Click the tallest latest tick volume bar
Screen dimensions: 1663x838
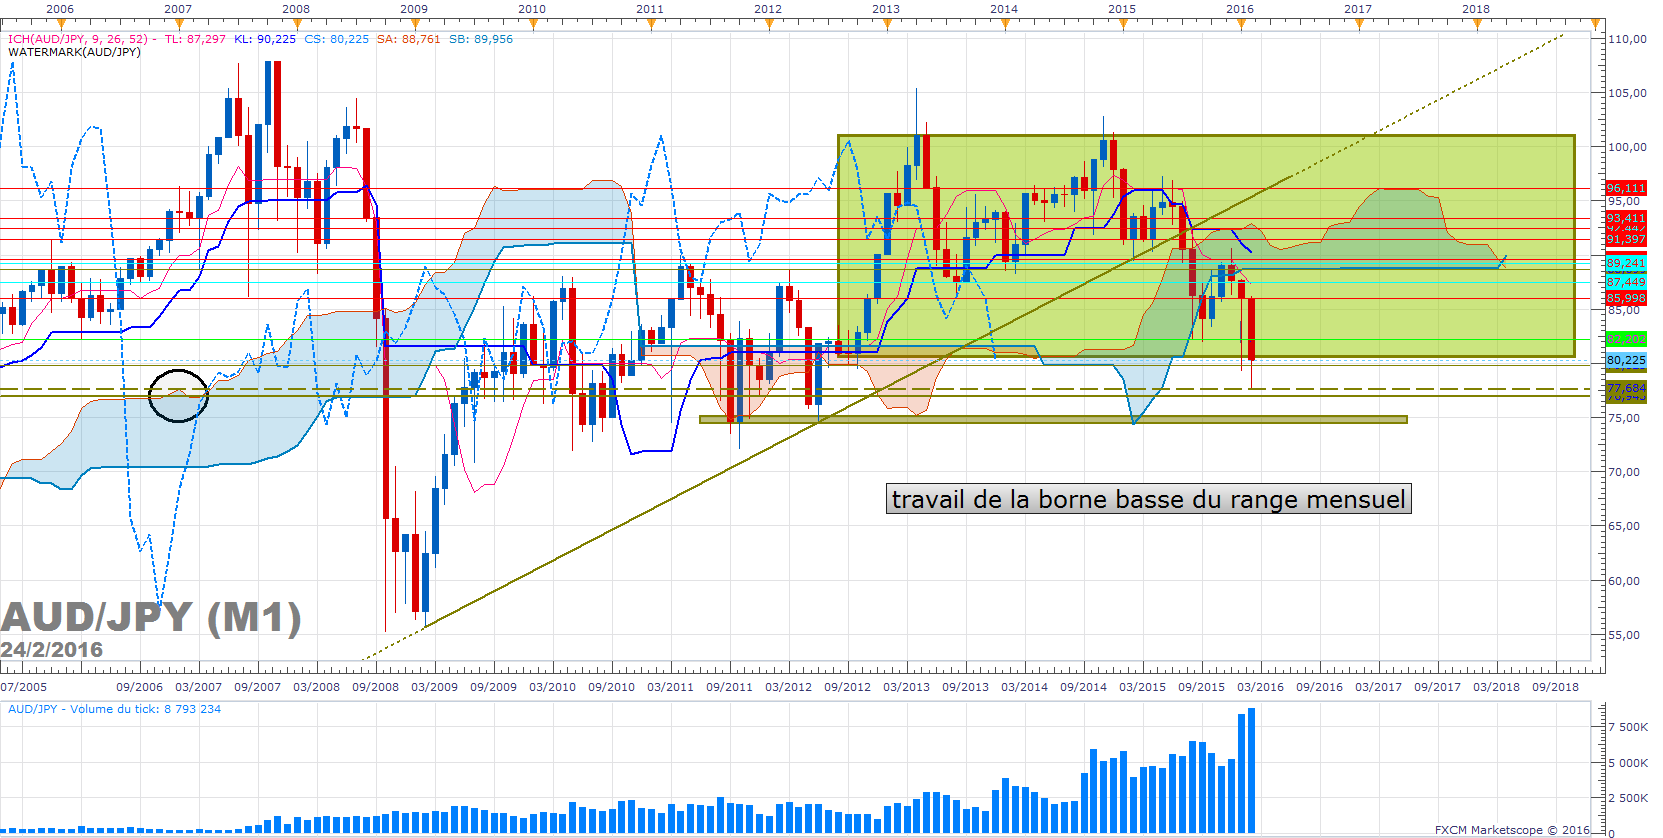(1251, 771)
